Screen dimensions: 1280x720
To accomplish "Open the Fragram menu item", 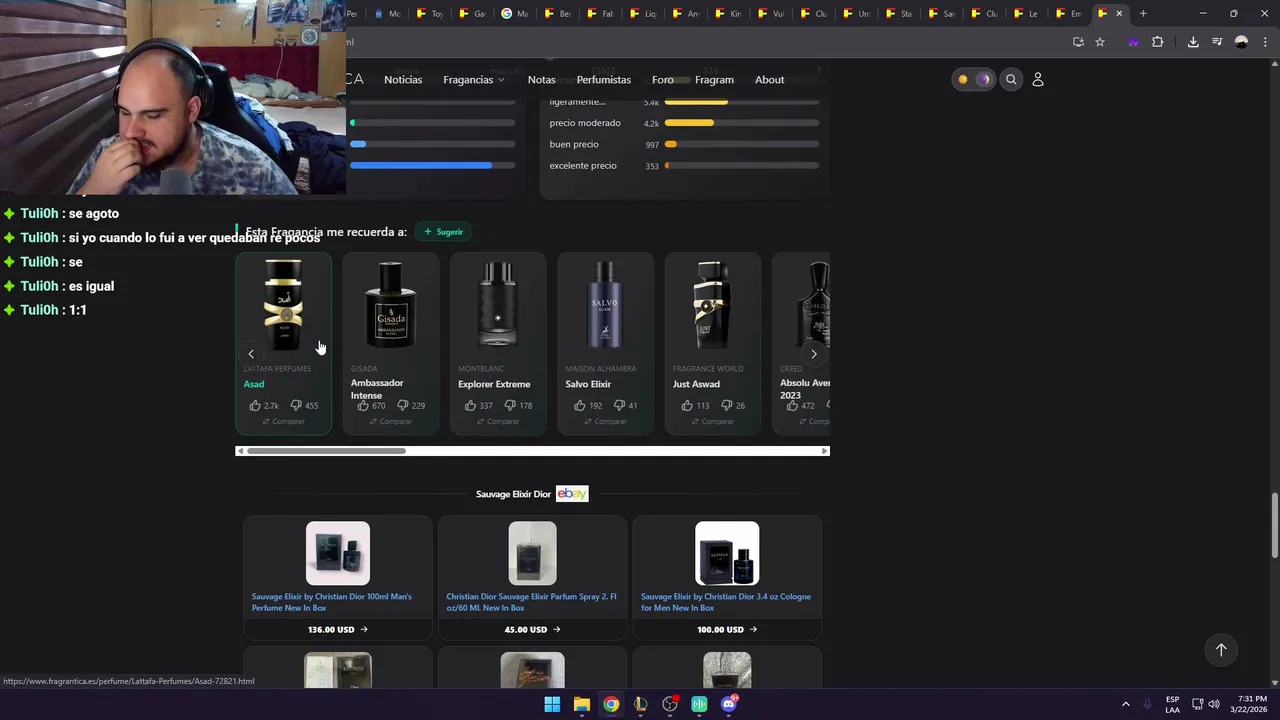I will coord(714,80).
